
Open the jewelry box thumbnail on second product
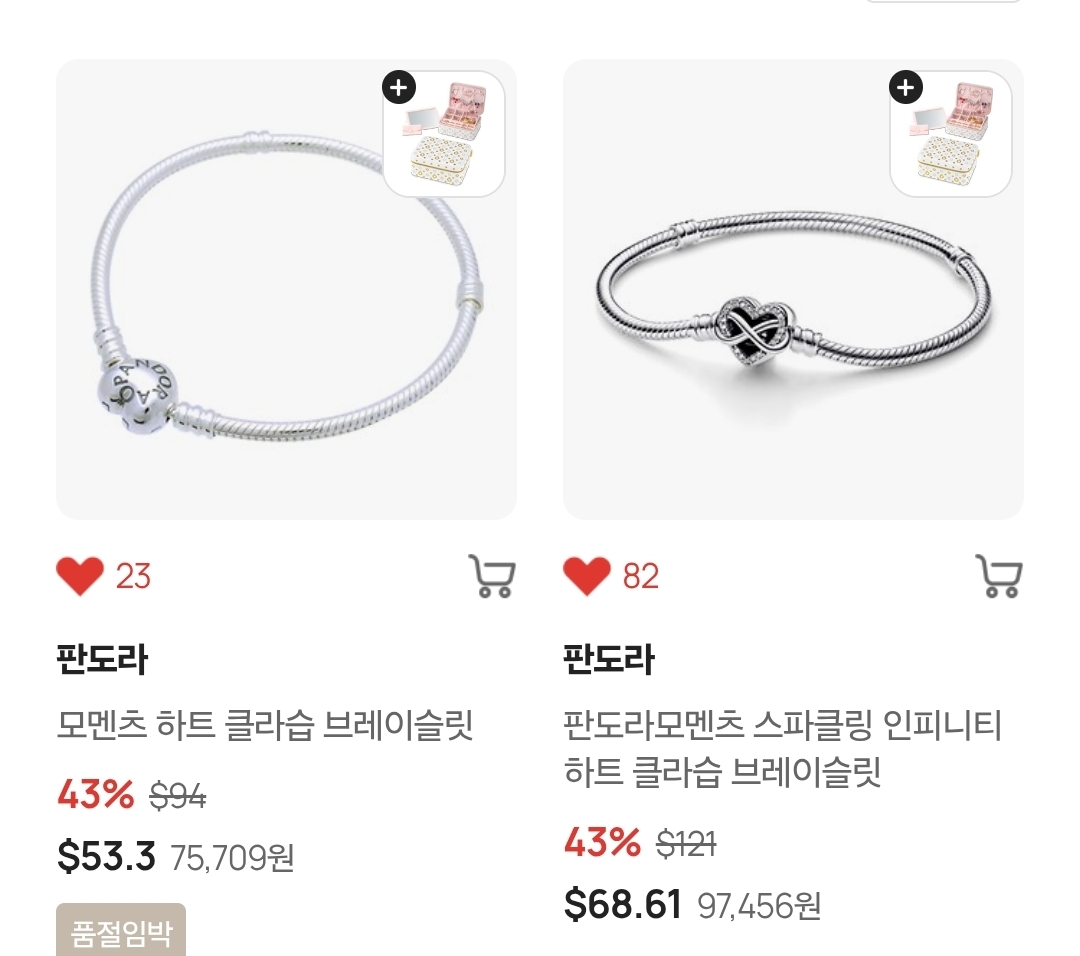point(952,134)
